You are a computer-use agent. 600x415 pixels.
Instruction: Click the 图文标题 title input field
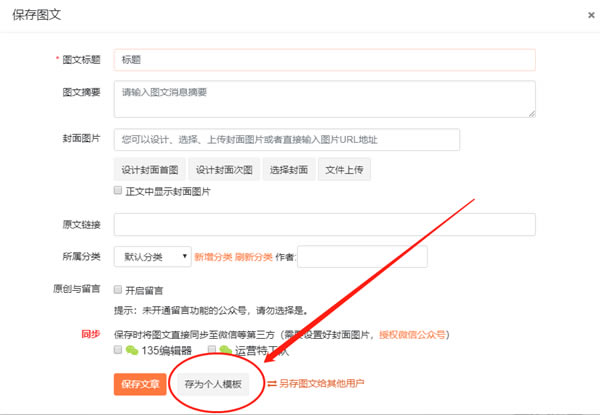click(324, 60)
